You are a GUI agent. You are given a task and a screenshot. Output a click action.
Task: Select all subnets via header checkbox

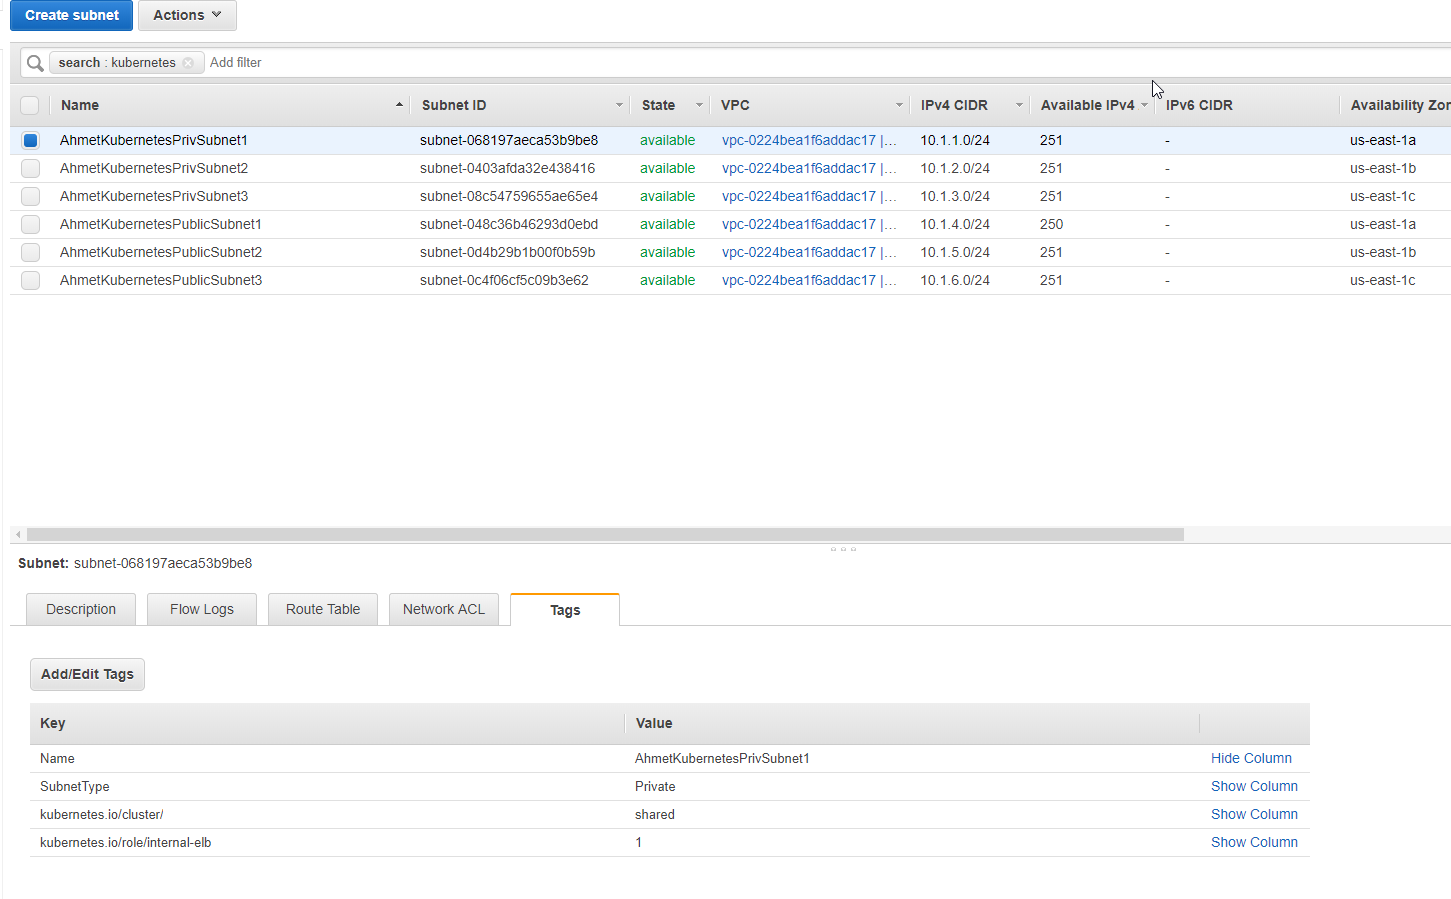[30, 105]
